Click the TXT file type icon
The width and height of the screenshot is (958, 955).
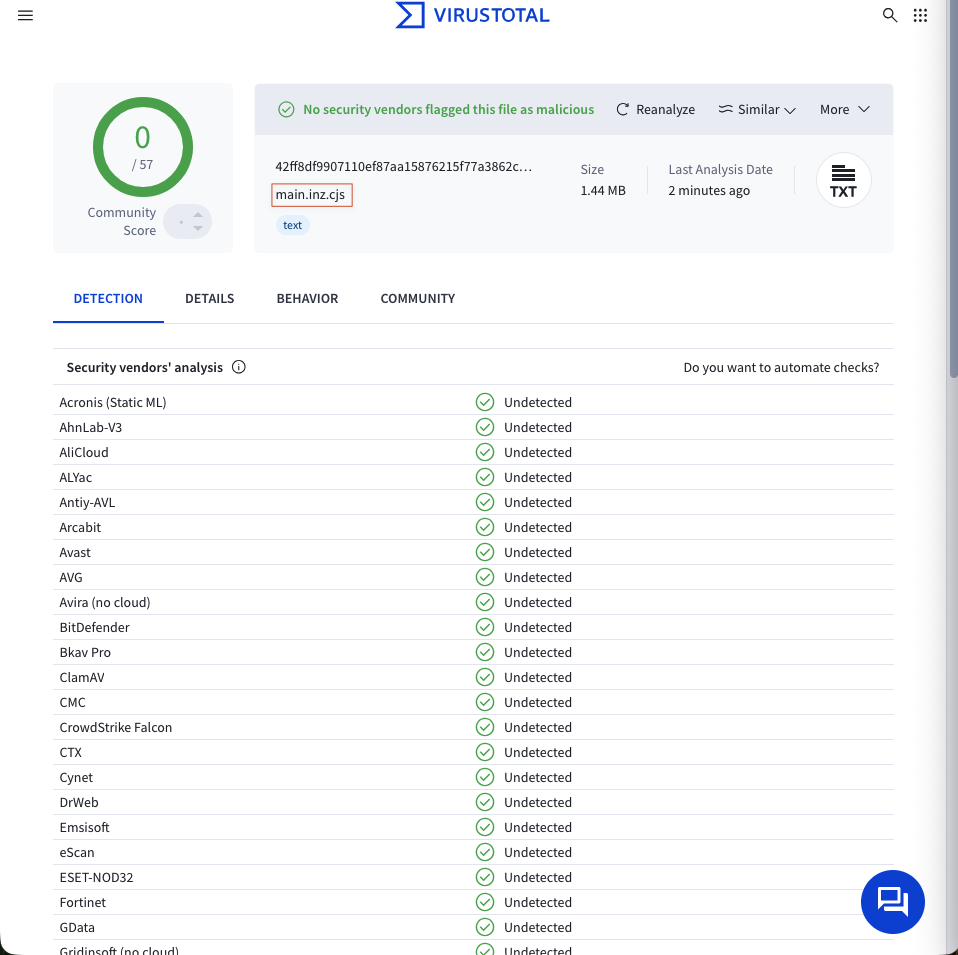click(843, 180)
